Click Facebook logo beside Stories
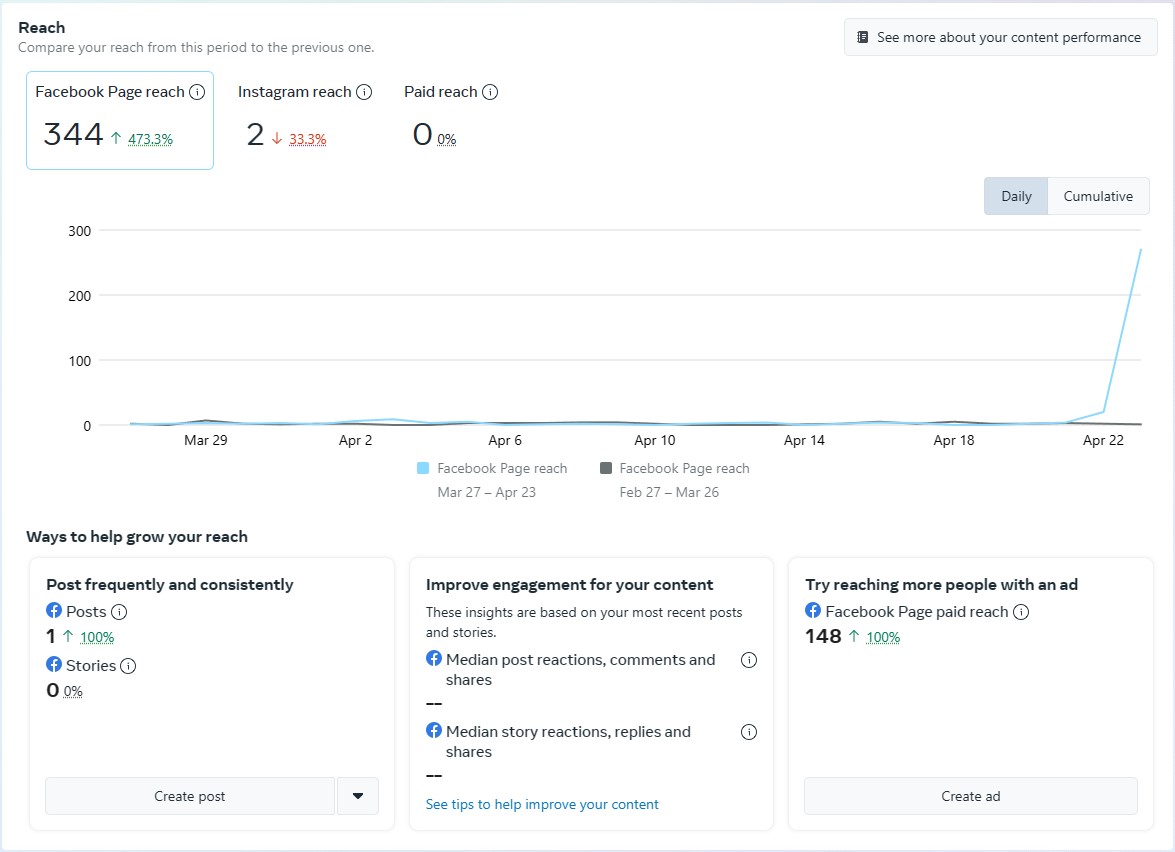This screenshot has height=852, width=1175. pyautogui.click(x=54, y=665)
